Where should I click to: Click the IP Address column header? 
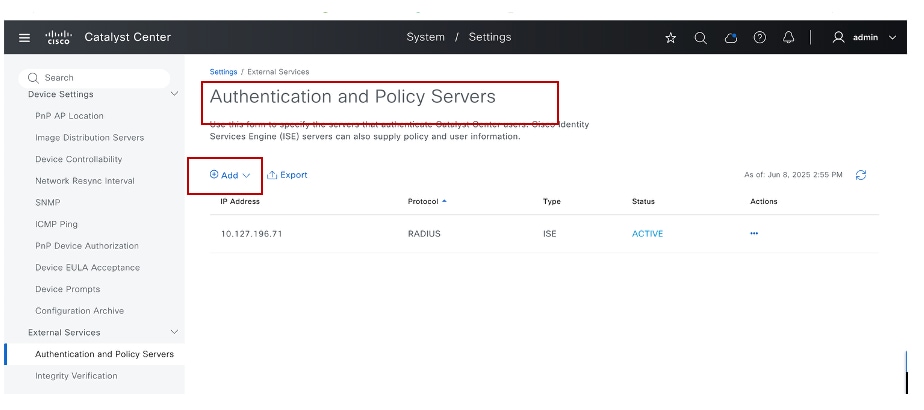[x=240, y=201]
